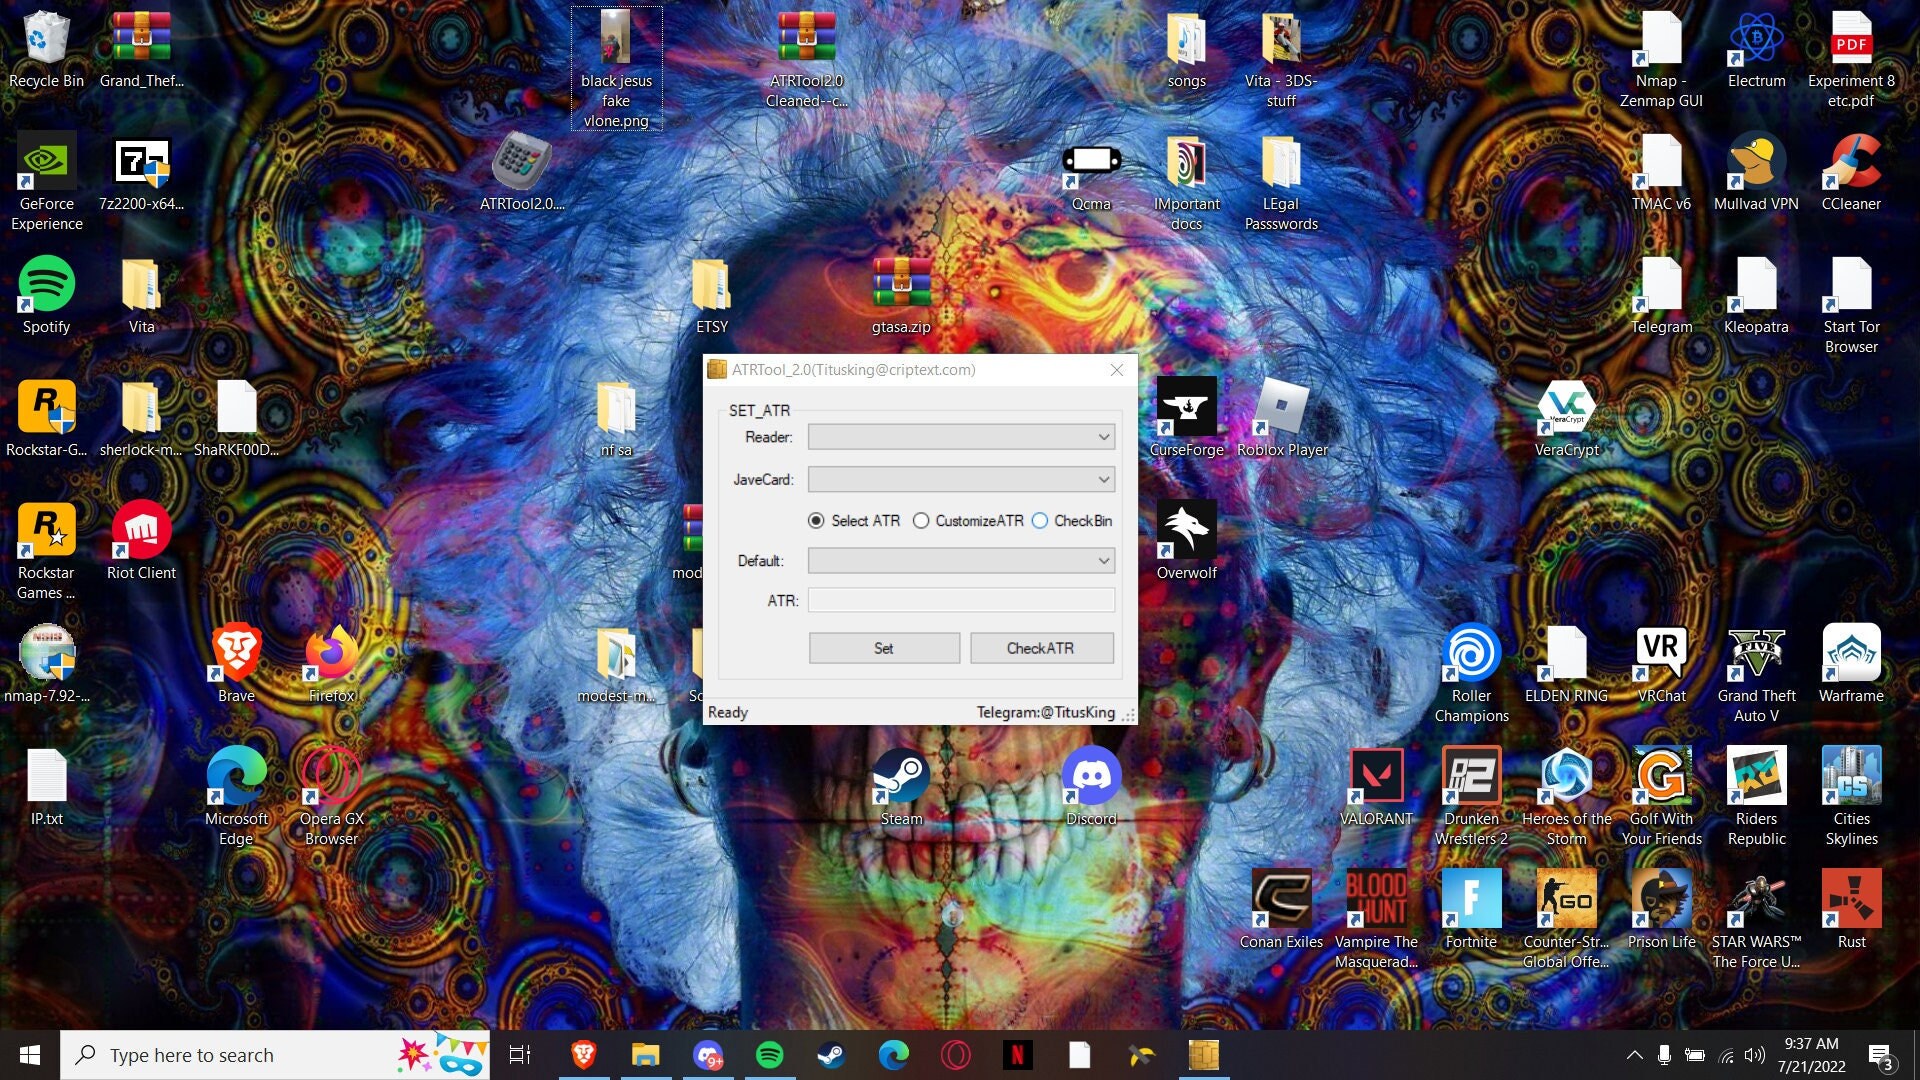Enable the CheckBin option

click(x=1040, y=521)
